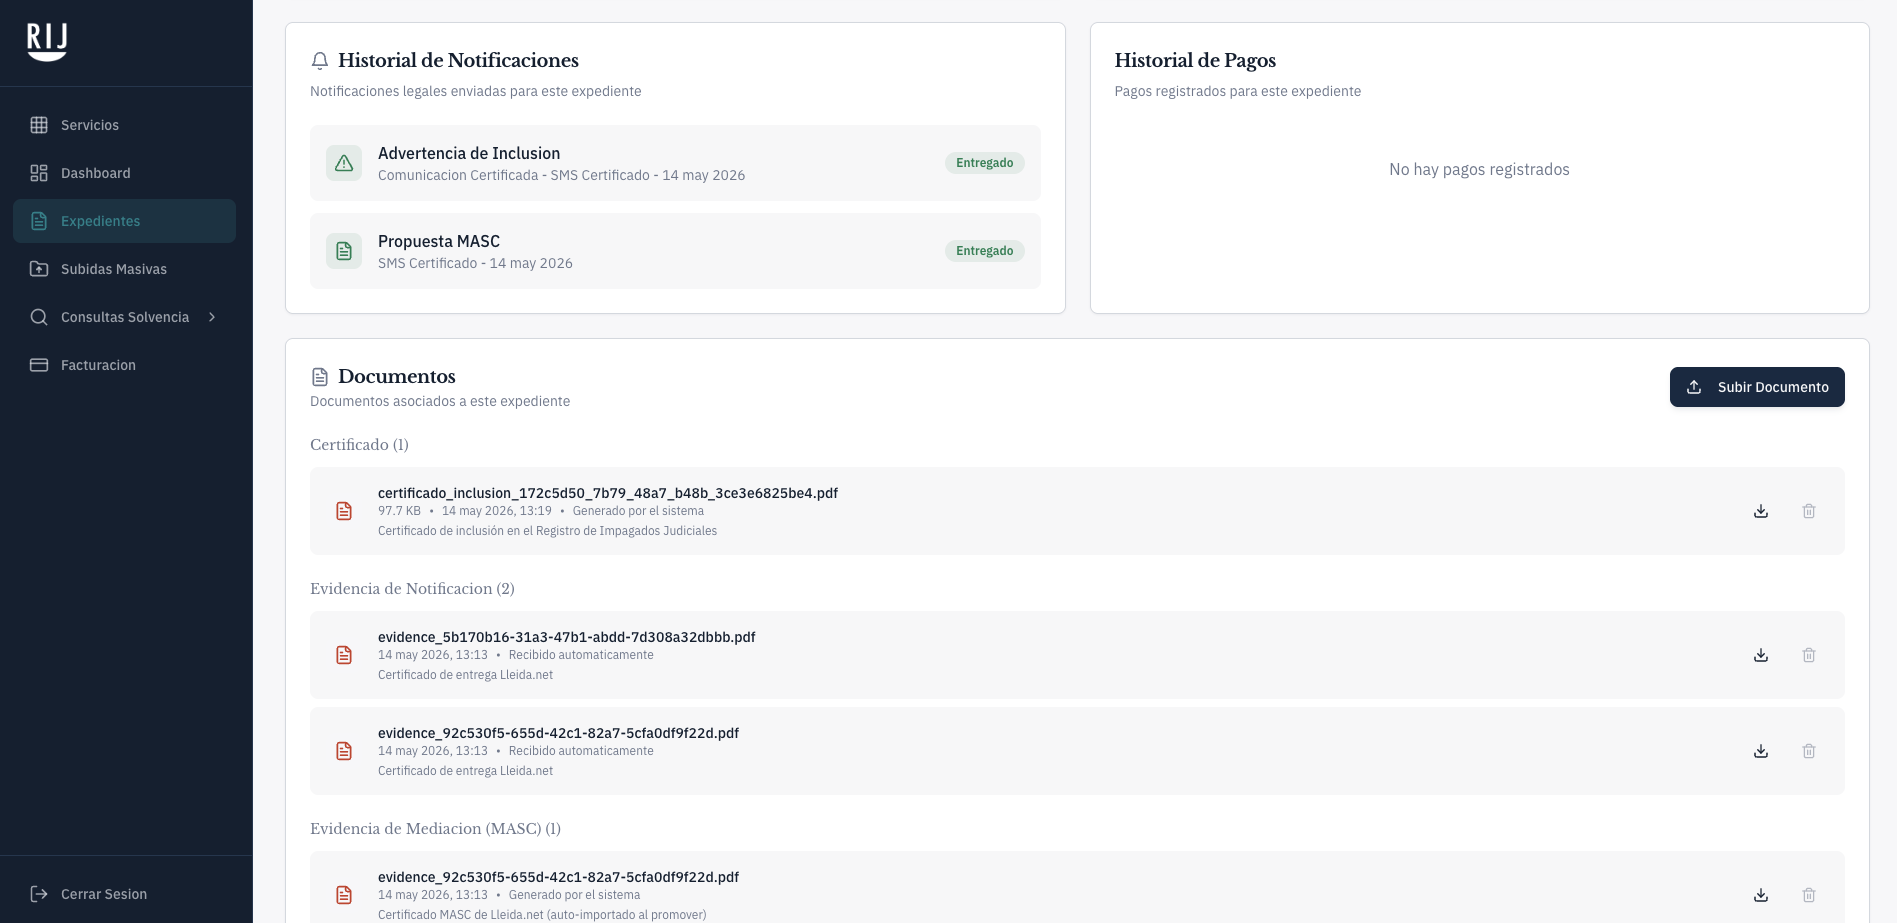This screenshot has width=1897, height=923.
Task: Click the Historial de Pagos heading
Action: coord(1195,61)
